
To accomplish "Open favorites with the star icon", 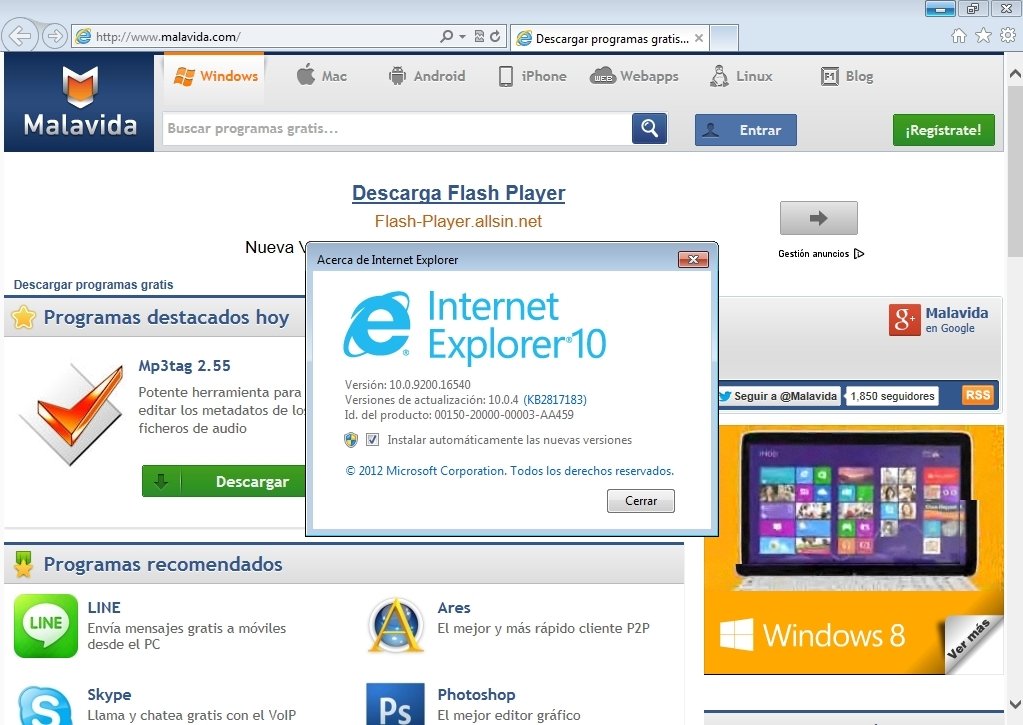I will 983,36.
